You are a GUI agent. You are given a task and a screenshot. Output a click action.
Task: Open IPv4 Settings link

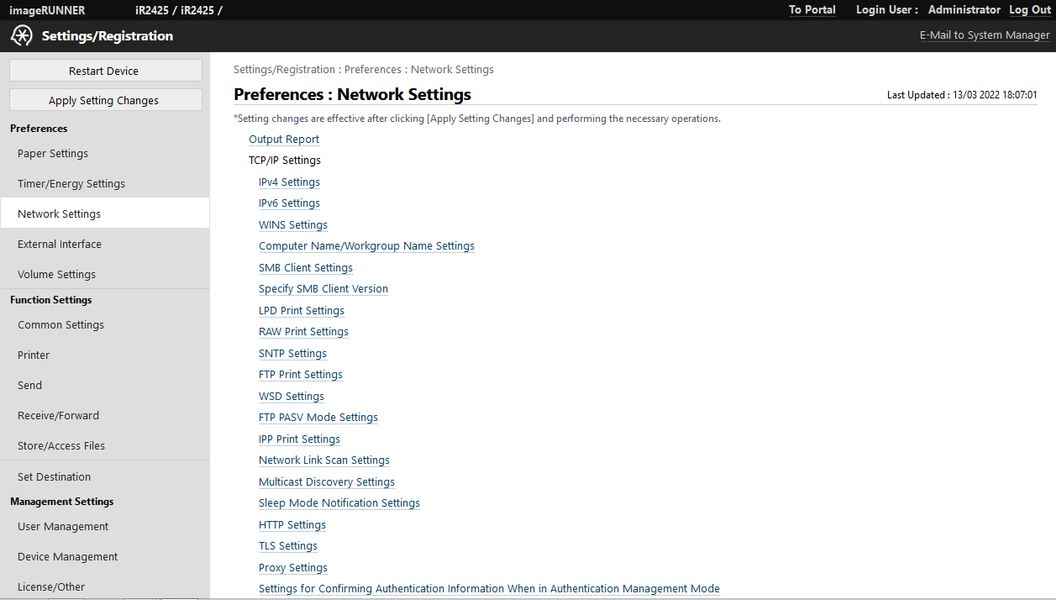coord(289,182)
